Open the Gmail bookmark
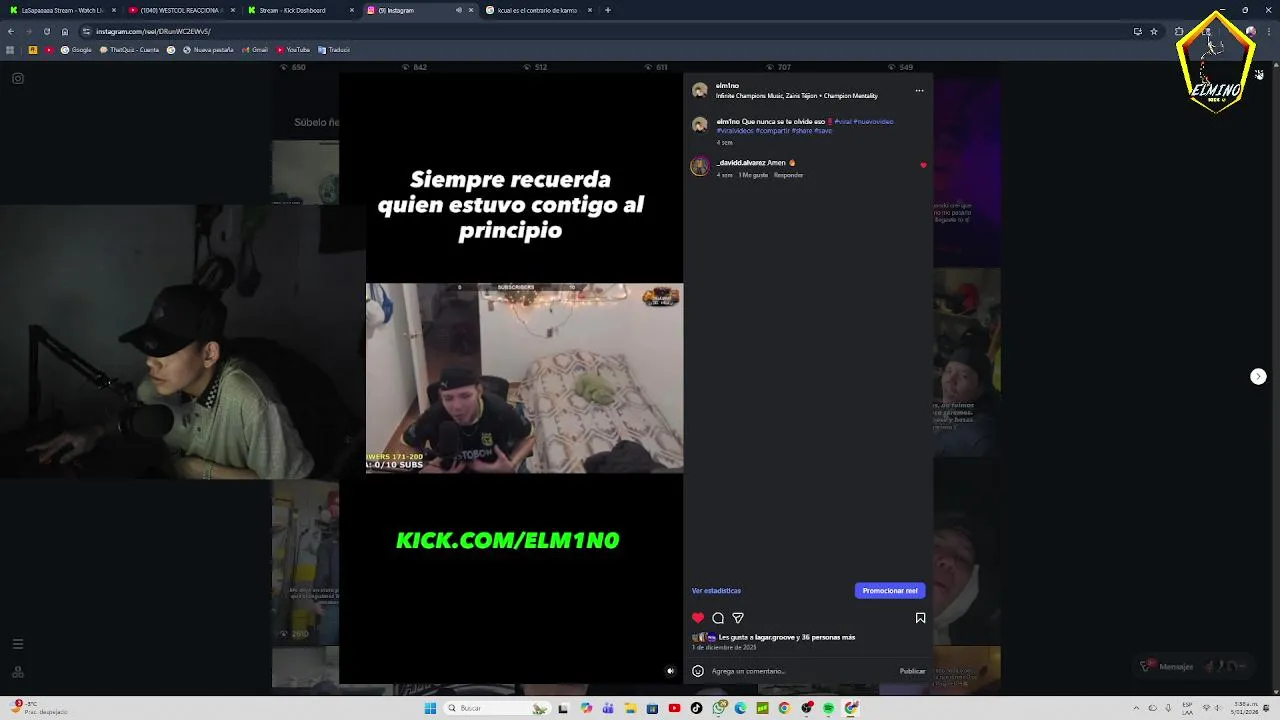The image size is (1280, 720). [x=254, y=49]
